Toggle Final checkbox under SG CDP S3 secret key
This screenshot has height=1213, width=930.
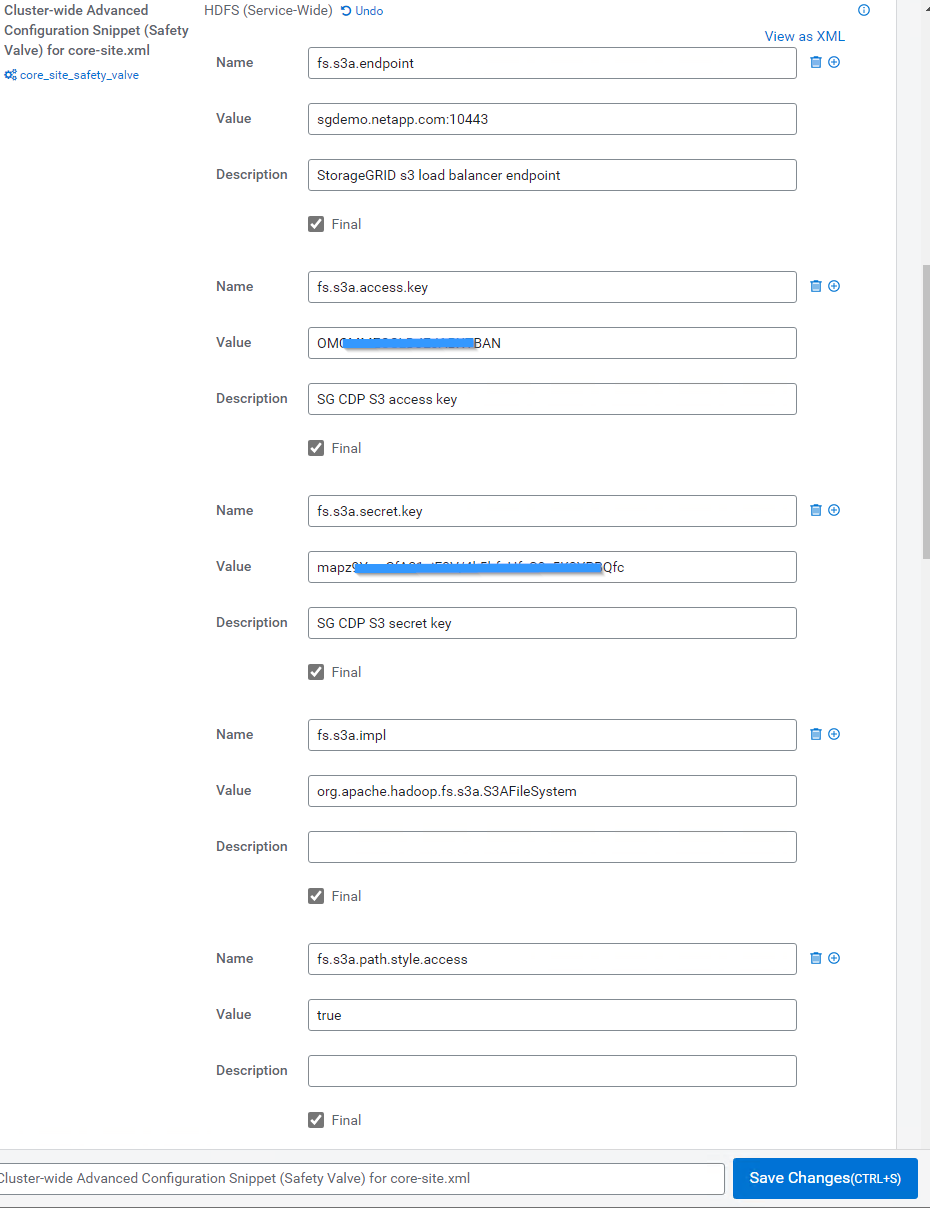316,672
